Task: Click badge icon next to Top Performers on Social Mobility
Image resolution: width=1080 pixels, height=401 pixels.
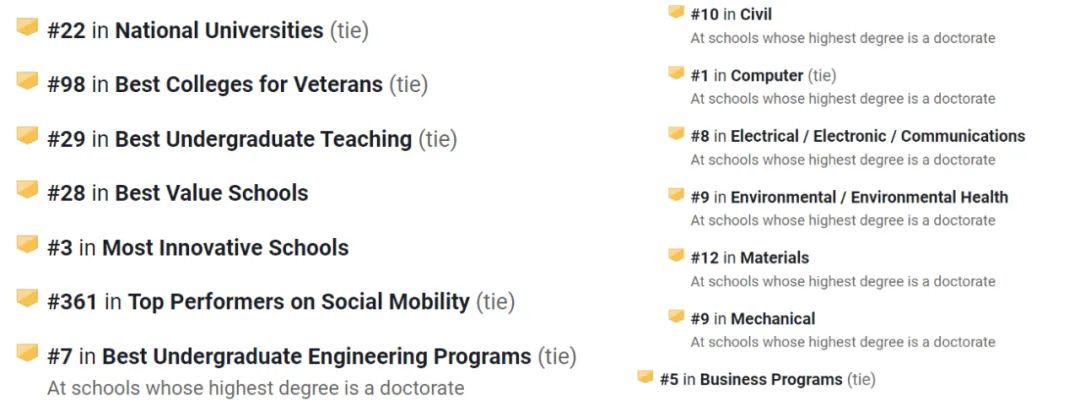Action: (x=28, y=298)
